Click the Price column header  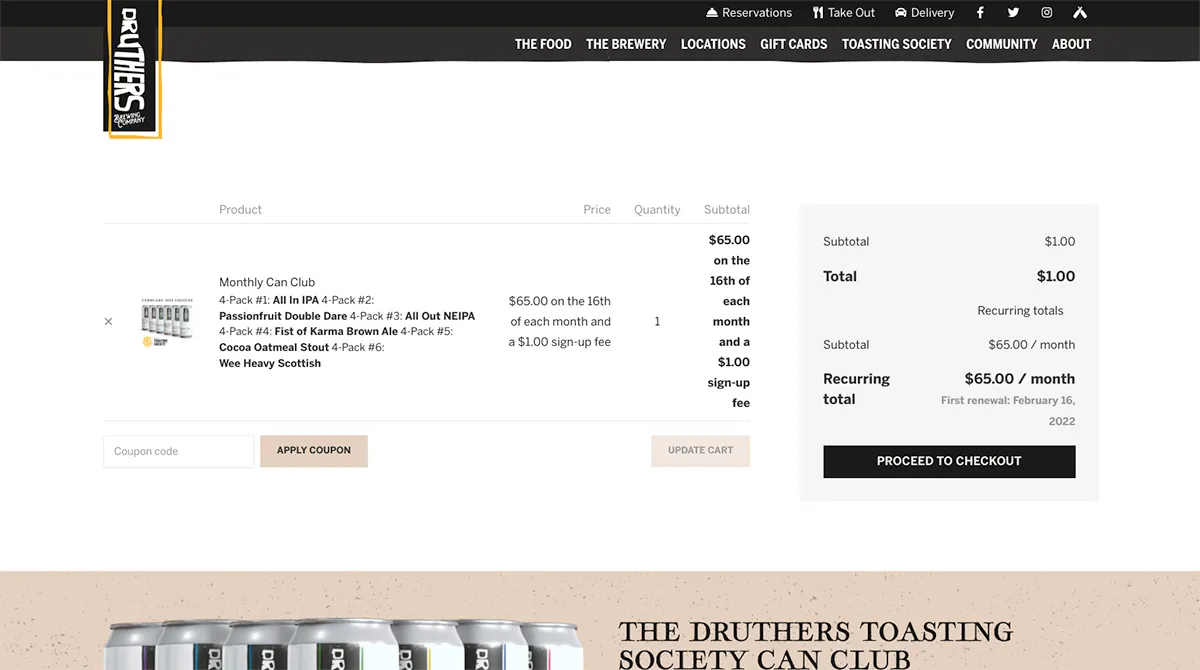pyautogui.click(x=597, y=210)
